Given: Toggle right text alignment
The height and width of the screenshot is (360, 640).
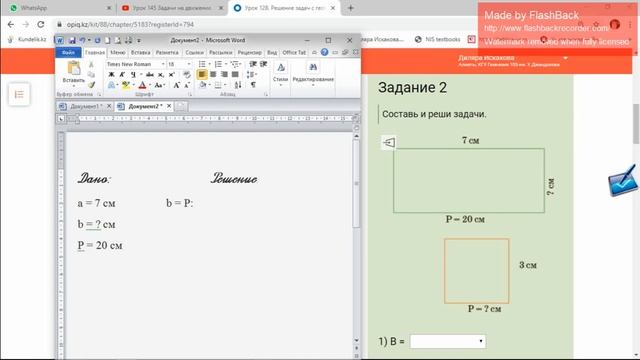Looking at the screenshot, I should pyautogui.click(x=224, y=74).
